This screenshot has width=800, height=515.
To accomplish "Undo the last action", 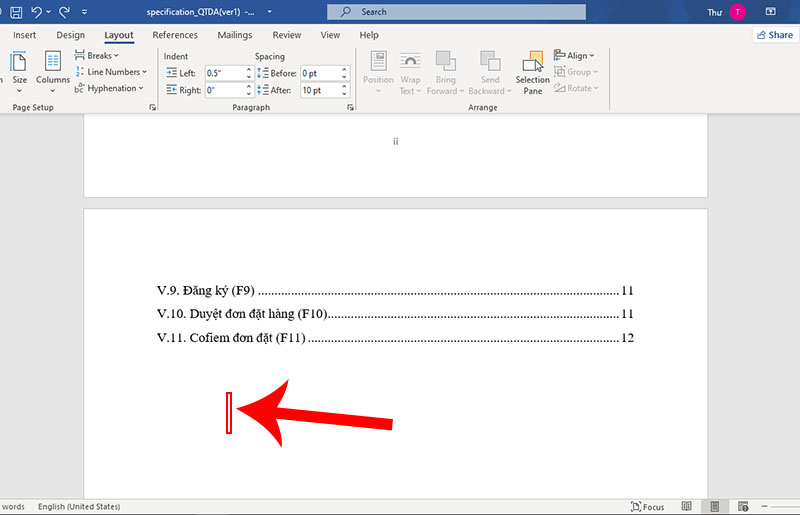I will click(x=36, y=12).
